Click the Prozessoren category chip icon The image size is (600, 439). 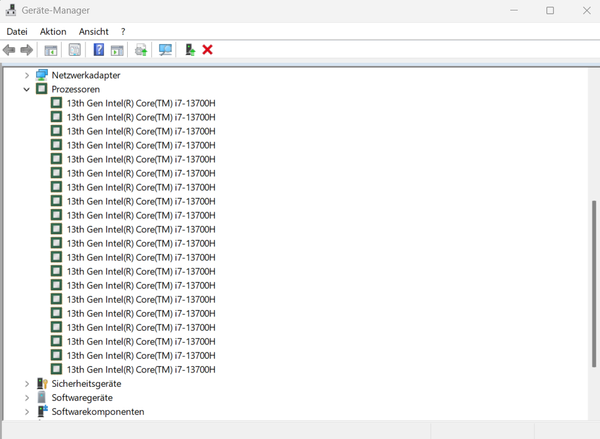click(x=42, y=89)
